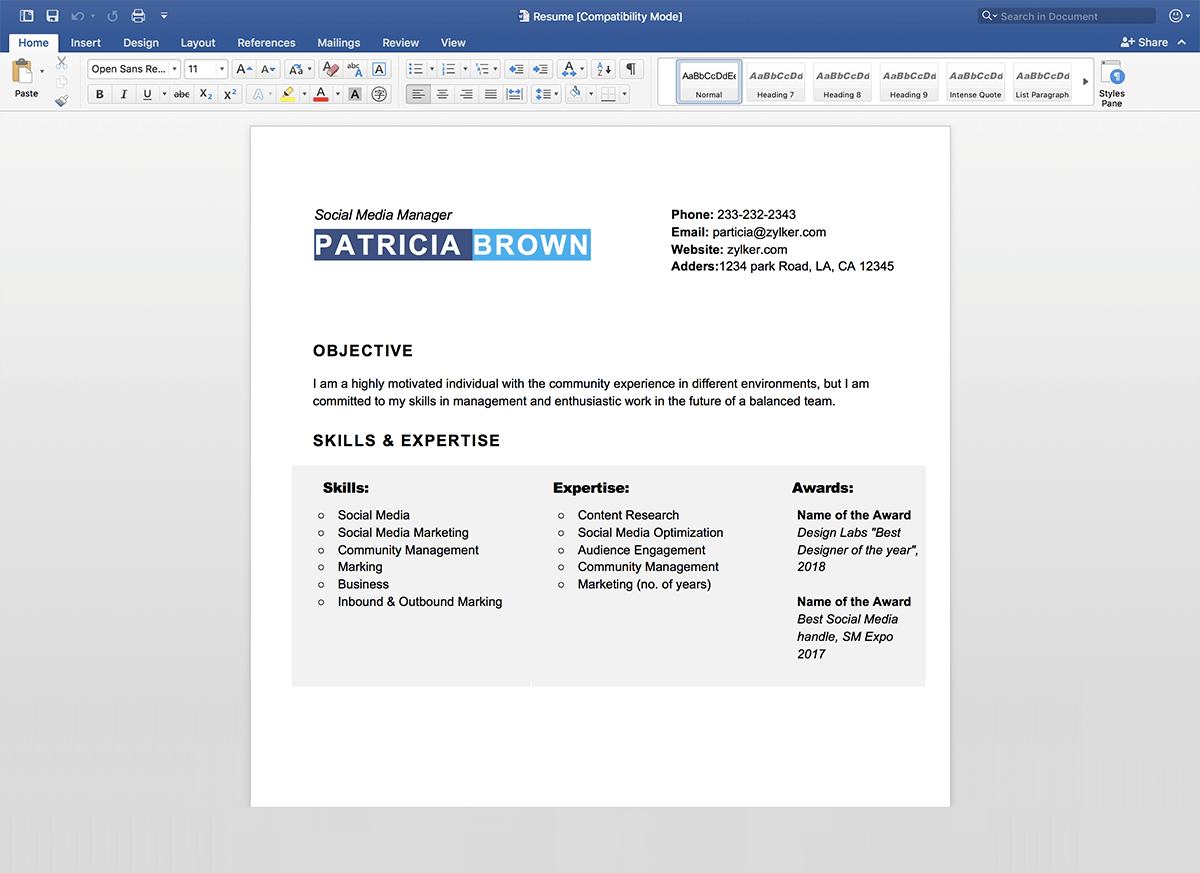Toggle Bold formatting

click(99, 94)
